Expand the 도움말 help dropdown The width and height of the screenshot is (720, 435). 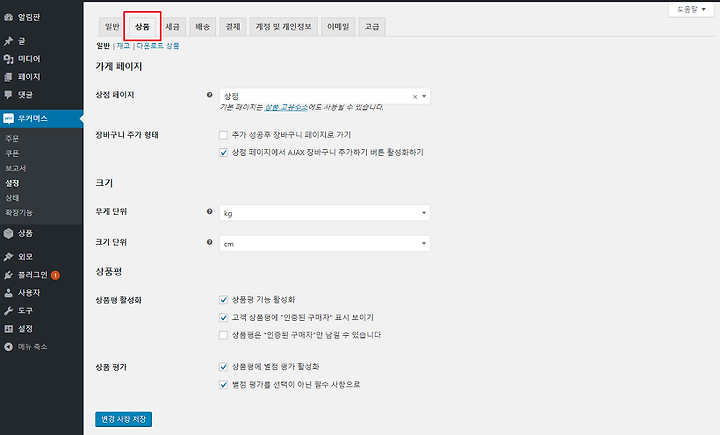[x=691, y=9]
